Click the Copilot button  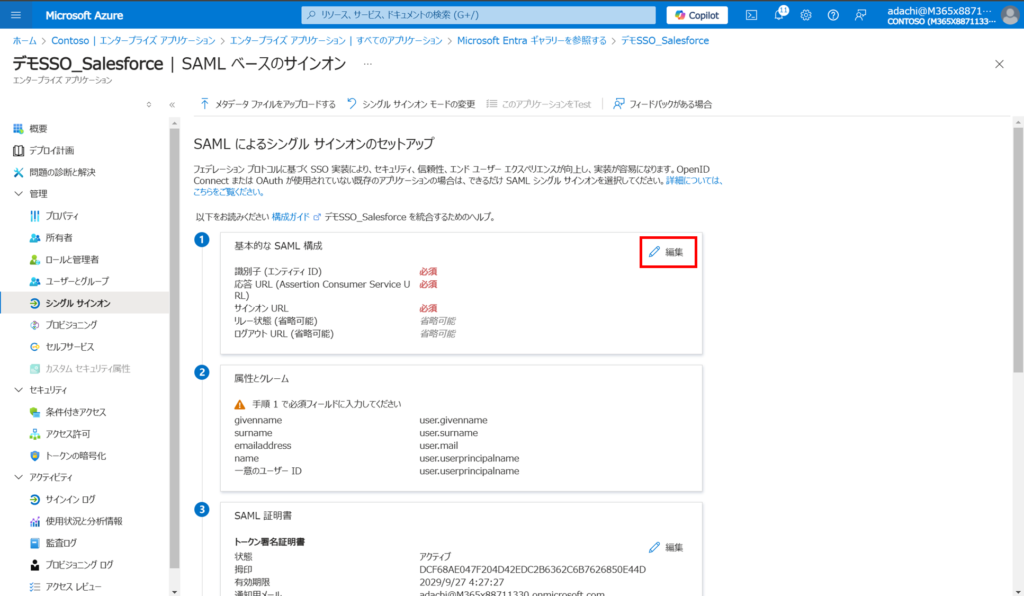point(697,15)
